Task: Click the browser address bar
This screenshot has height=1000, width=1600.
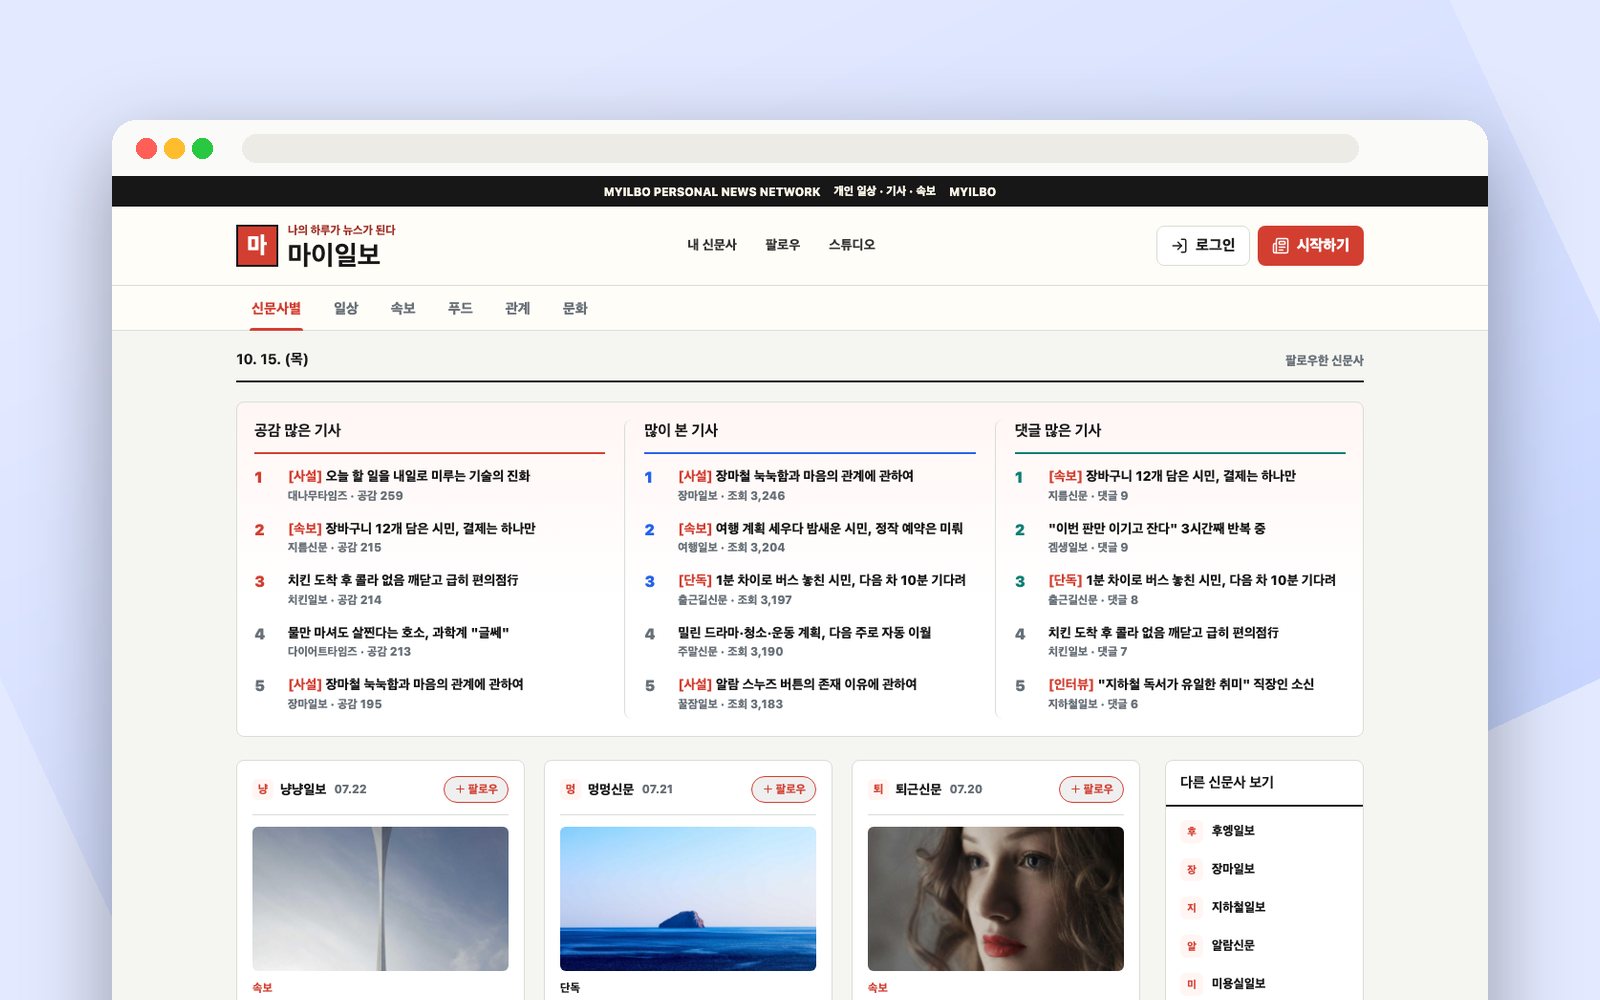Action: (x=800, y=149)
